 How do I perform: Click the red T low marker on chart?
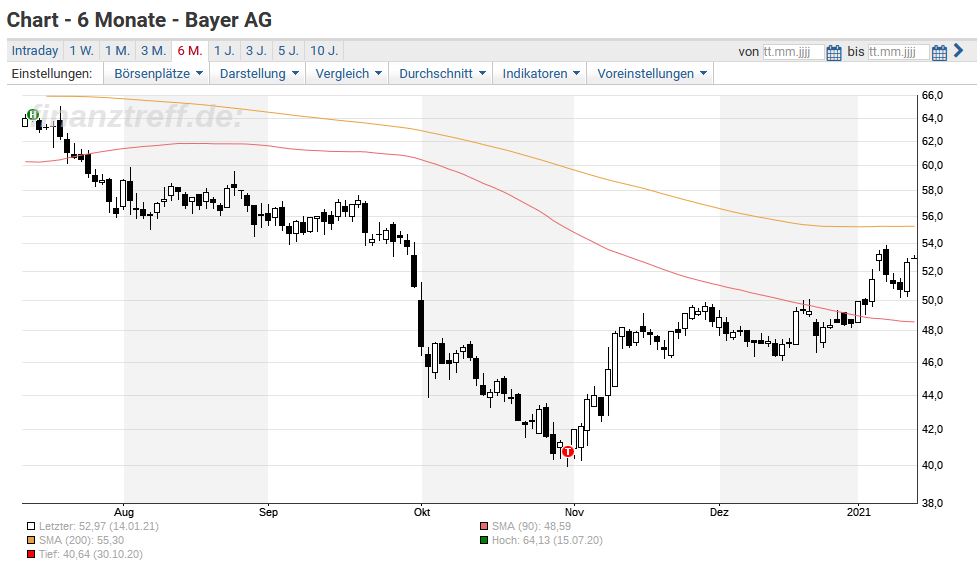click(x=568, y=451)
